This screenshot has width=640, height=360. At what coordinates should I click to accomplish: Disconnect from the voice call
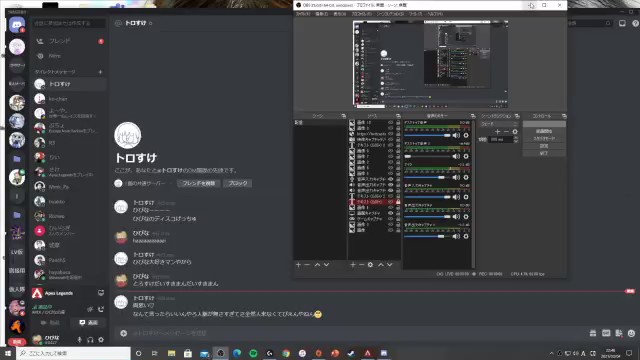[101, 309]
